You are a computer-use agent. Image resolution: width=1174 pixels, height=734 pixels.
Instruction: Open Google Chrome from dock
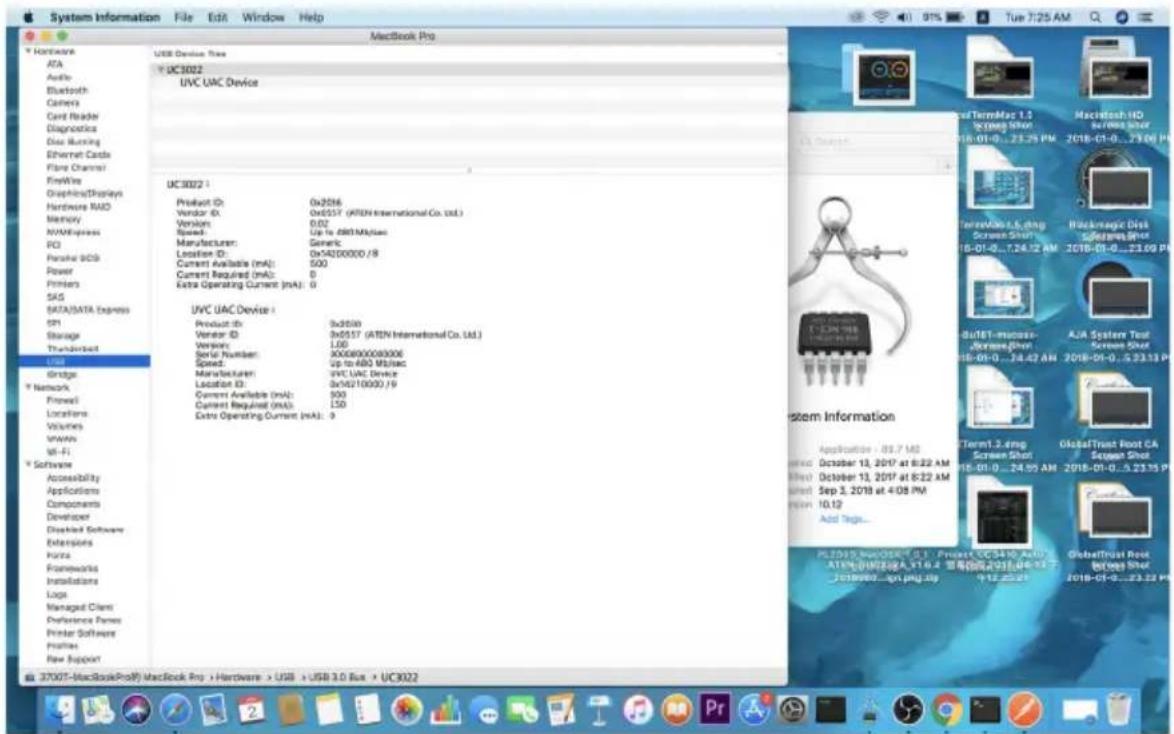pyautogui.click(x=947, y=709)
